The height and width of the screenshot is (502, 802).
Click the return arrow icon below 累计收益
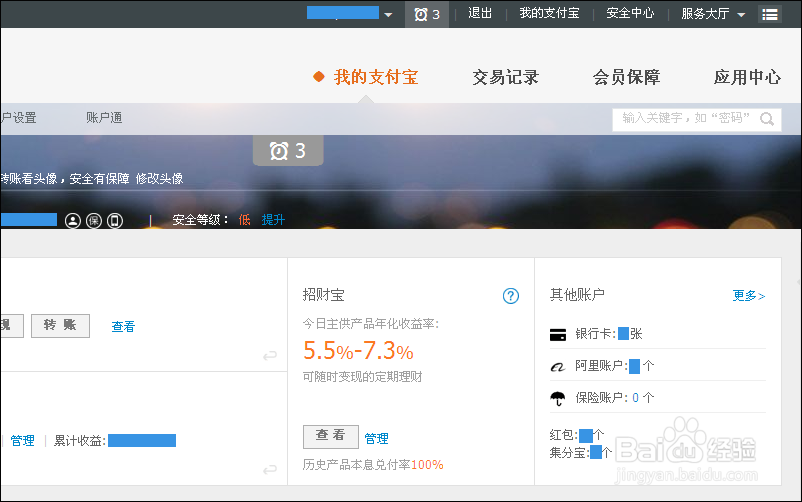[270, 469]
